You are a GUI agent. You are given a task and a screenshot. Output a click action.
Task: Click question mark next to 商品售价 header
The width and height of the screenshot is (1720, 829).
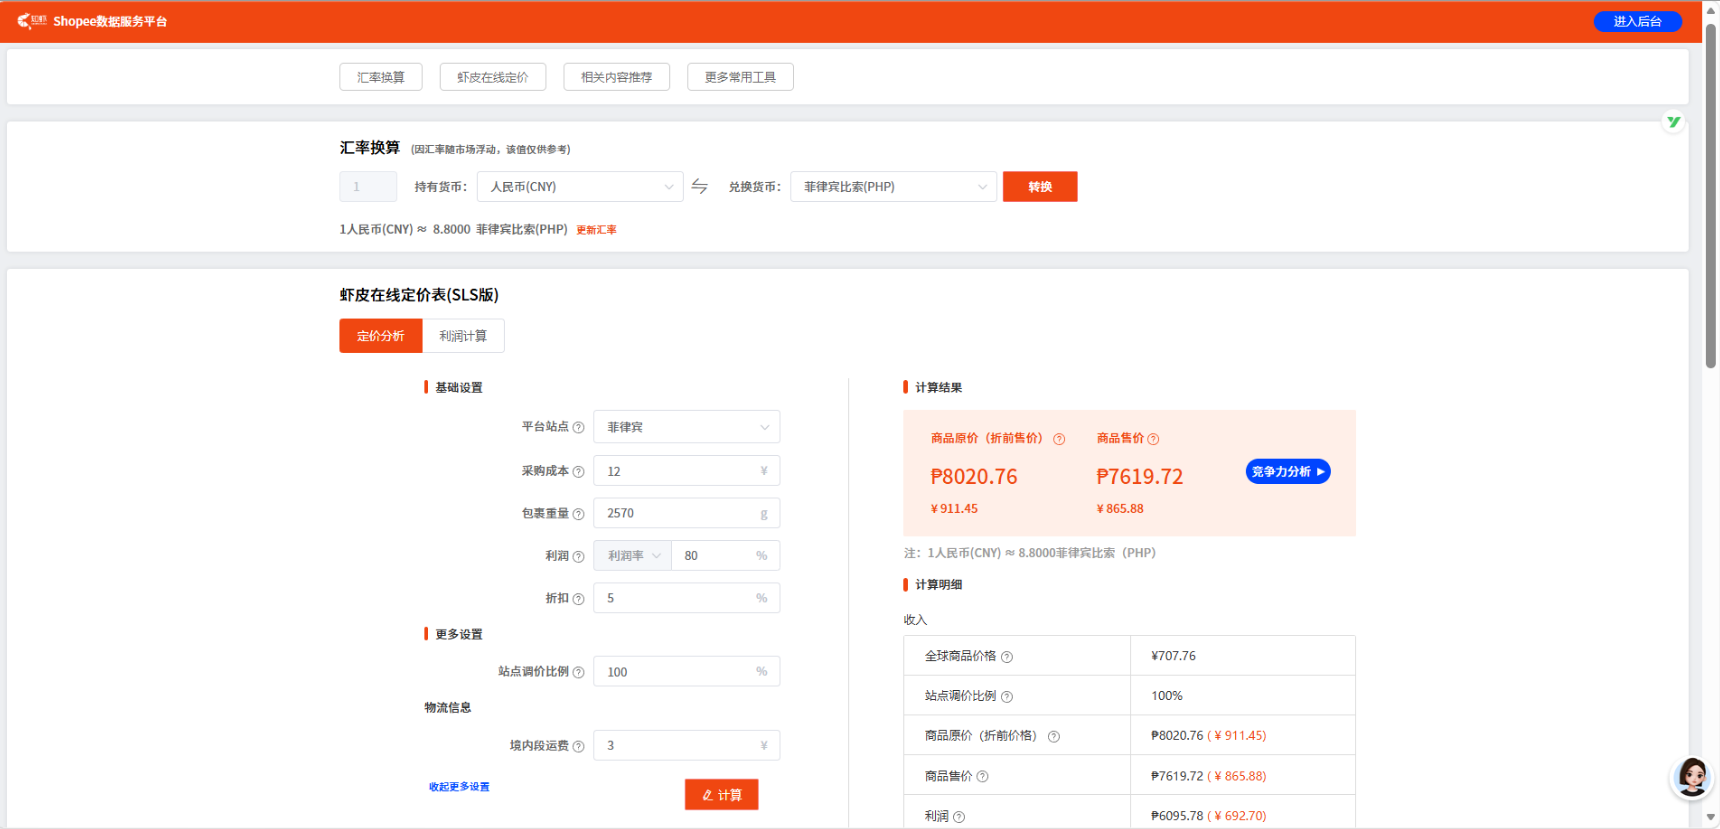[1153, 439]
